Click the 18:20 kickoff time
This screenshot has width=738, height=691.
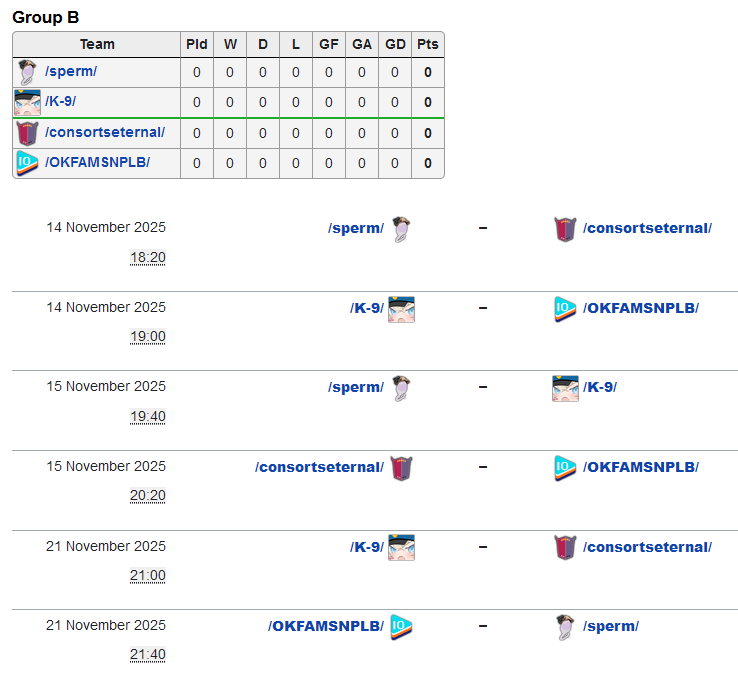pyautogui.click(x=148, y=258)
